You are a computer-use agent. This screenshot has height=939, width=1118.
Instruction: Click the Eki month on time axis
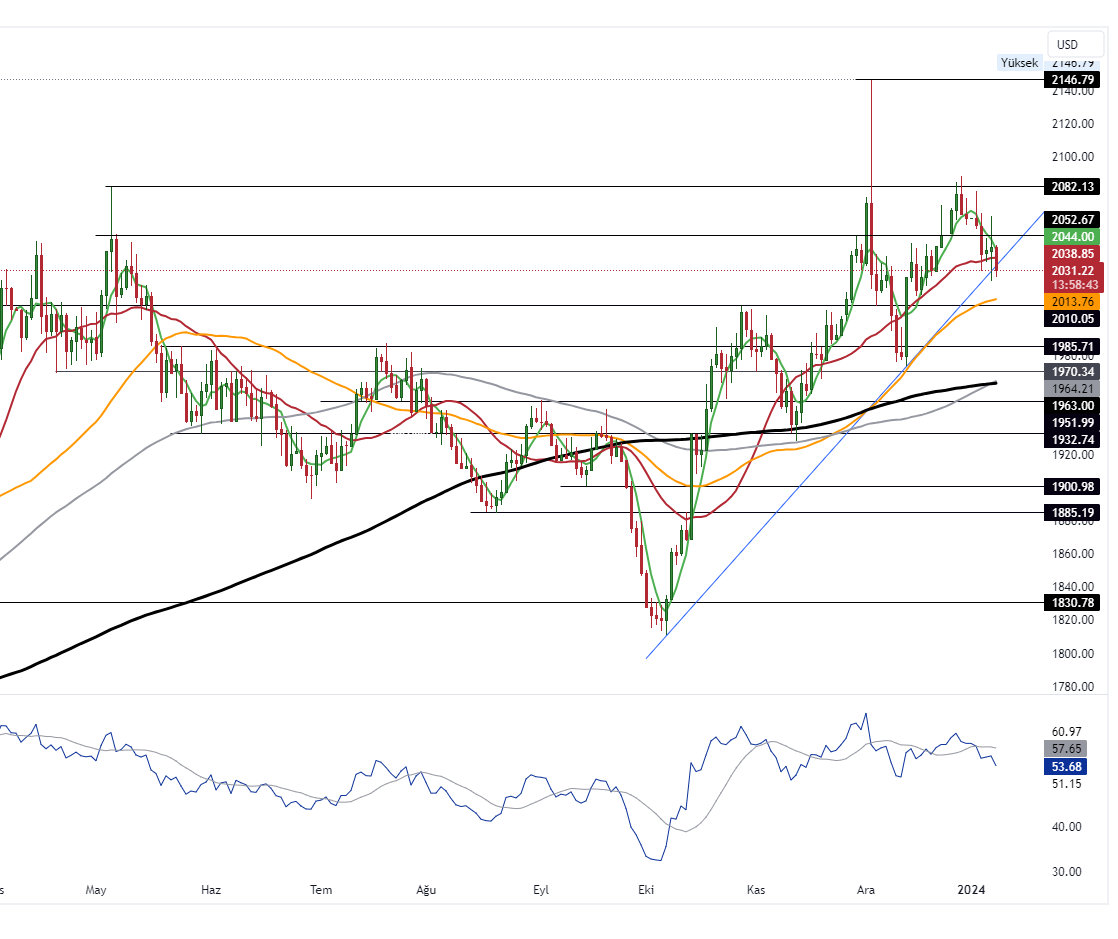[647, 889]
